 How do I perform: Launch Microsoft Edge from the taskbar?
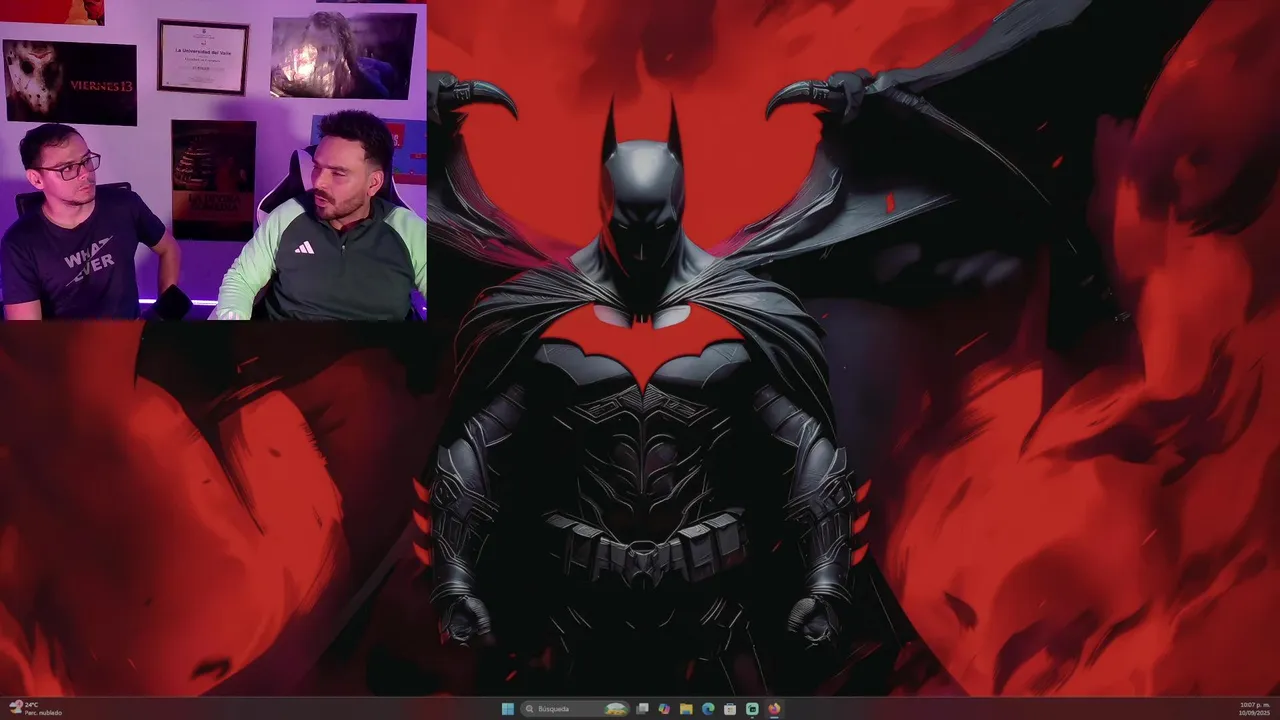click(x=708, y=709)
